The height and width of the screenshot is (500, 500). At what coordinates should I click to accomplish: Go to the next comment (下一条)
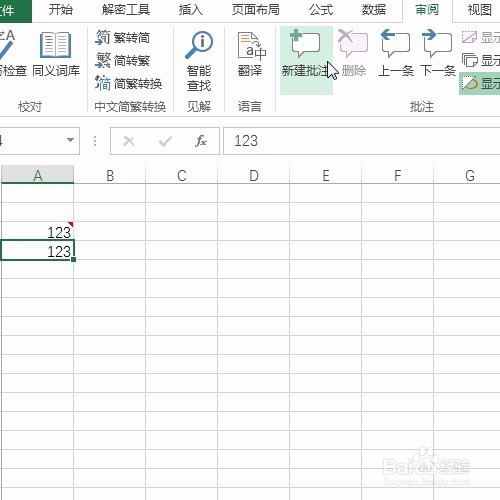(438, 53)
